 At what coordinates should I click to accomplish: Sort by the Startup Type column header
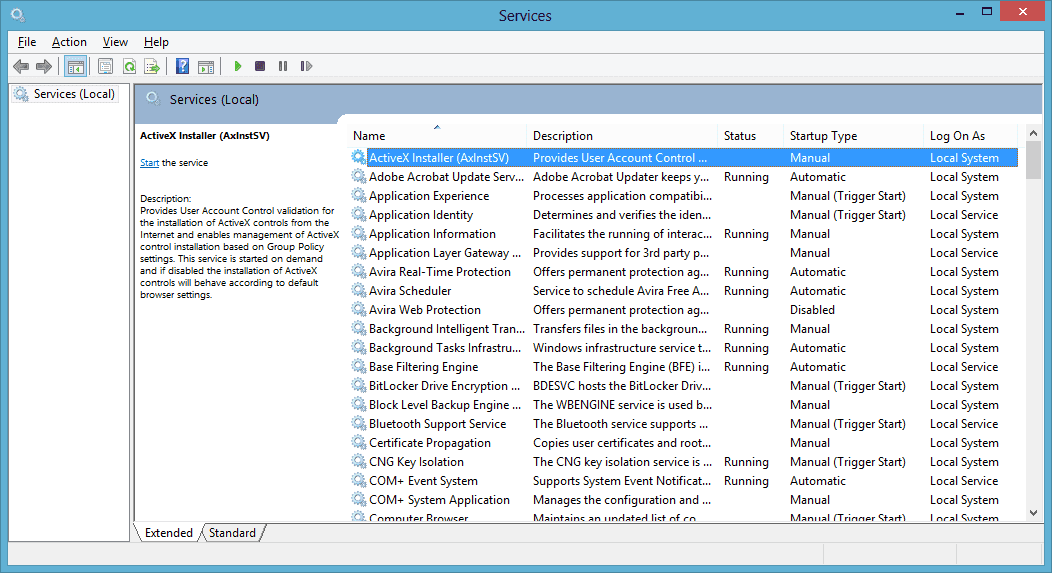(x=823, y=136)
